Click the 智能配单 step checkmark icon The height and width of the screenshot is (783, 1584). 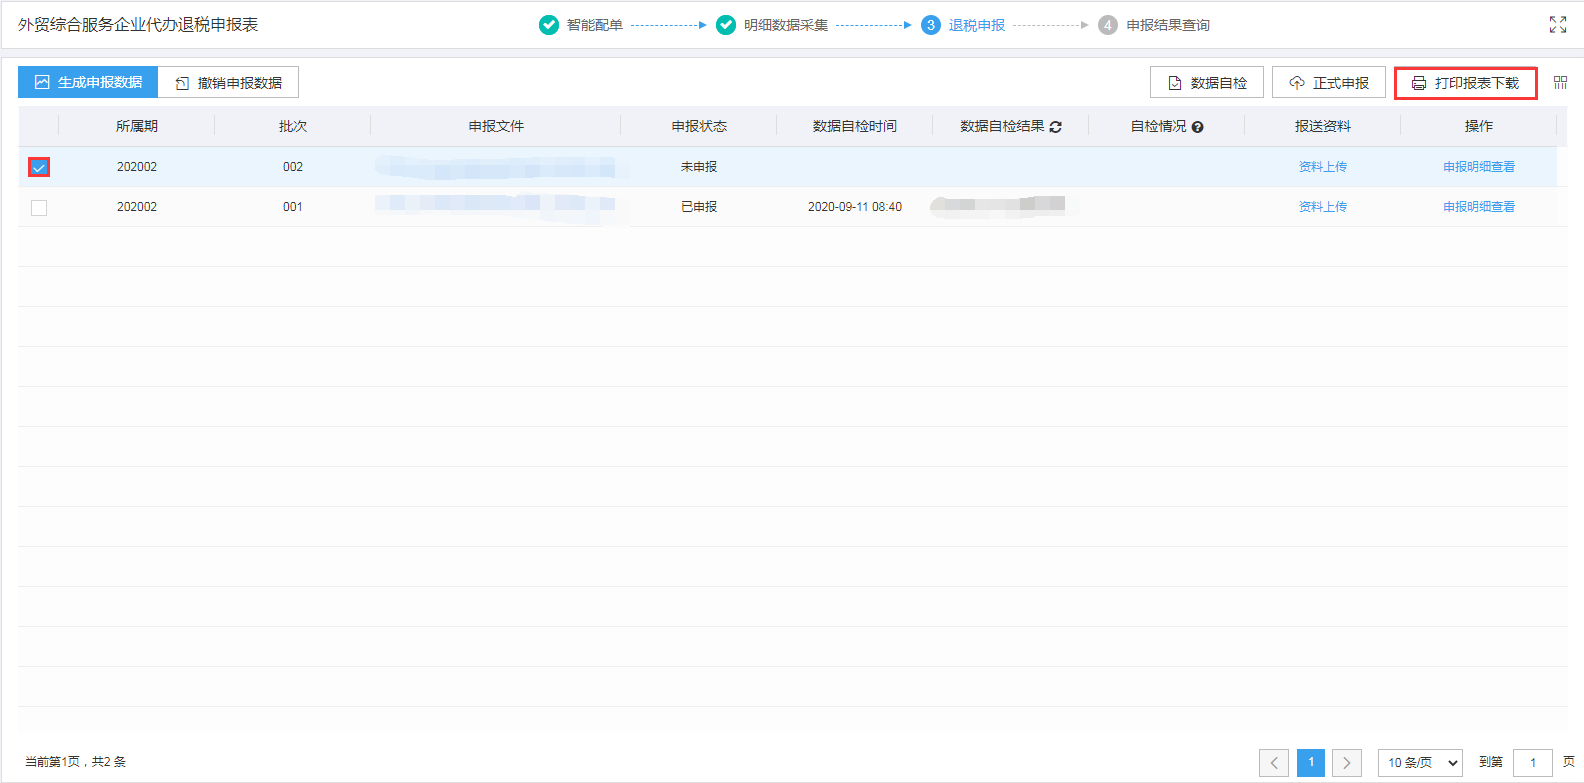pos(549,25)
